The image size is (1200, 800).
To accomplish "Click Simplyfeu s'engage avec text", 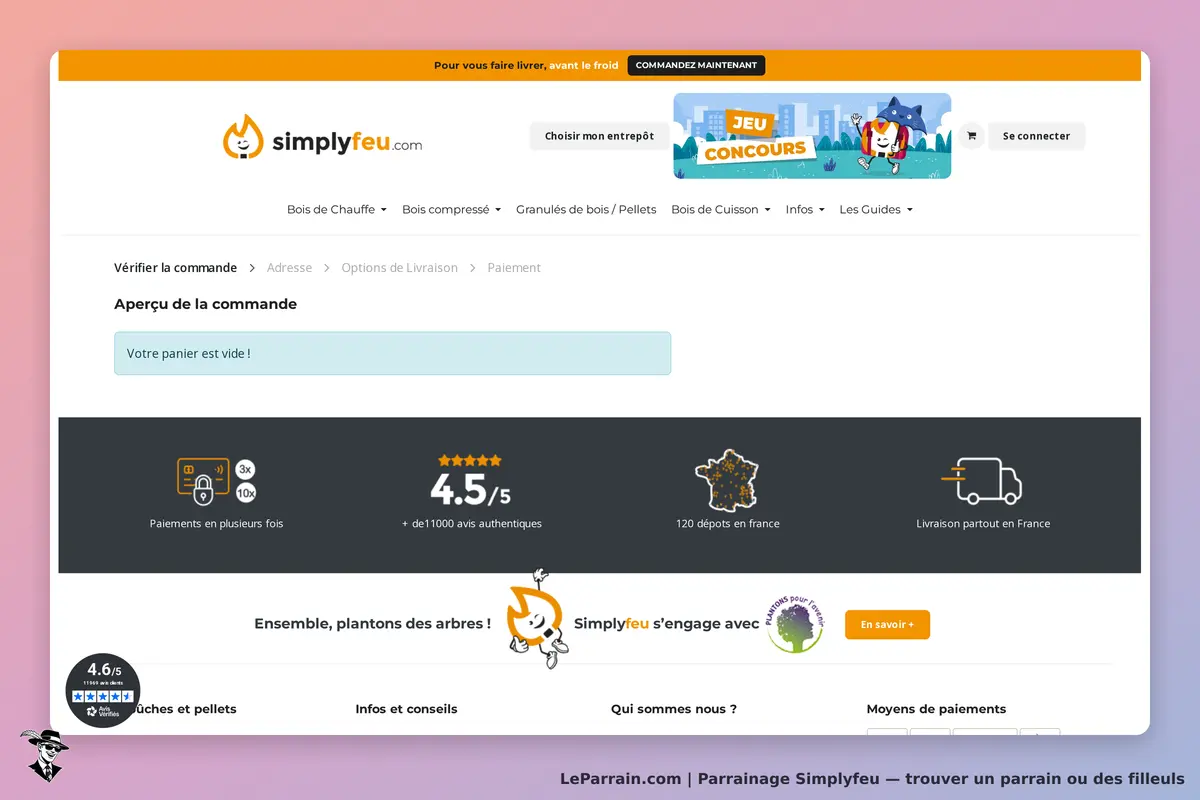I will (666, 624).
